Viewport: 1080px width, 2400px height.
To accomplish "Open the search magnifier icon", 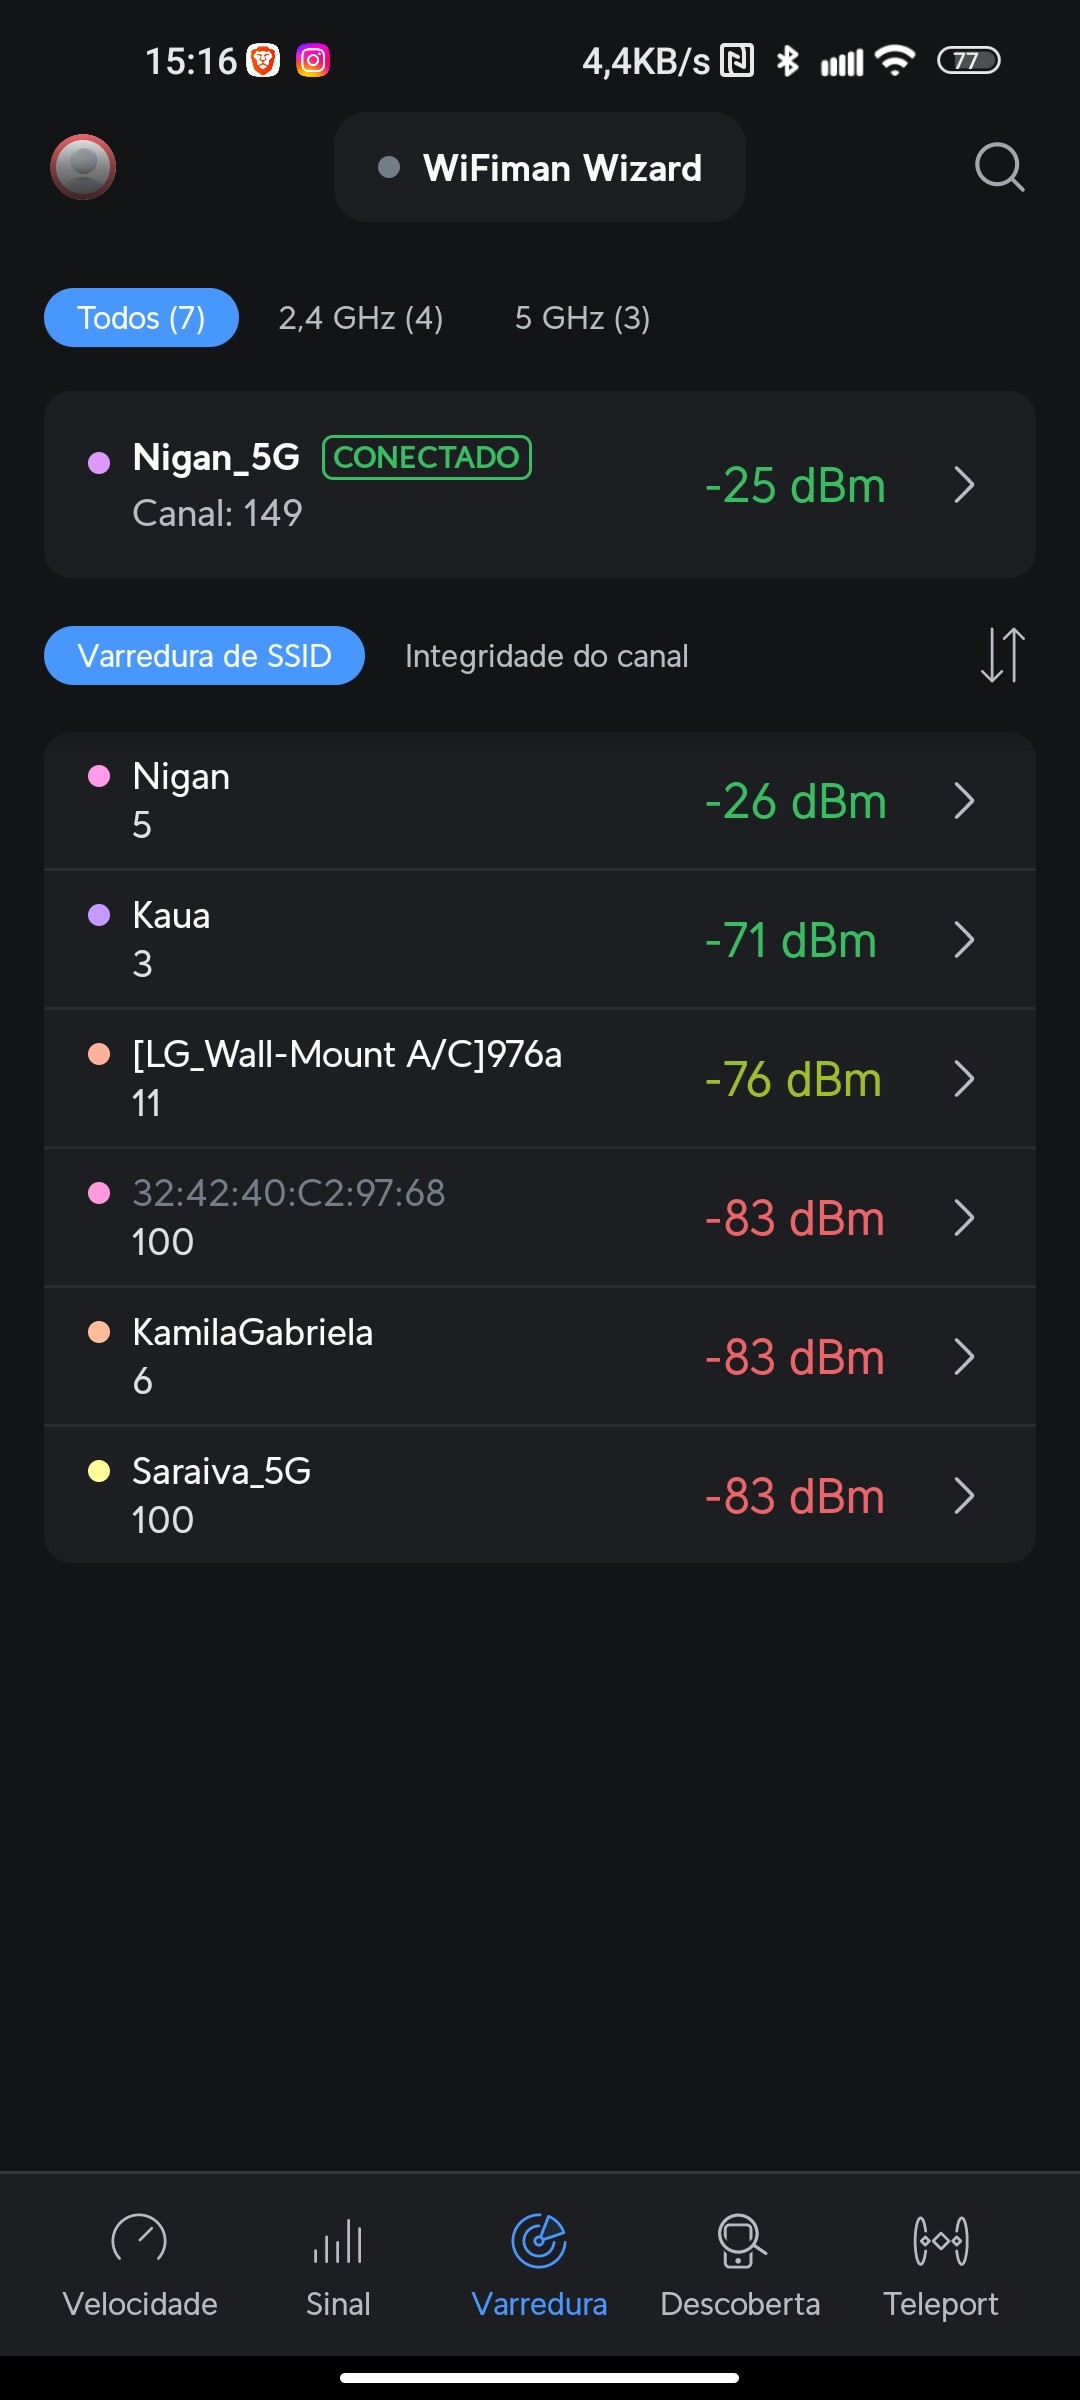I will (999, 167).
